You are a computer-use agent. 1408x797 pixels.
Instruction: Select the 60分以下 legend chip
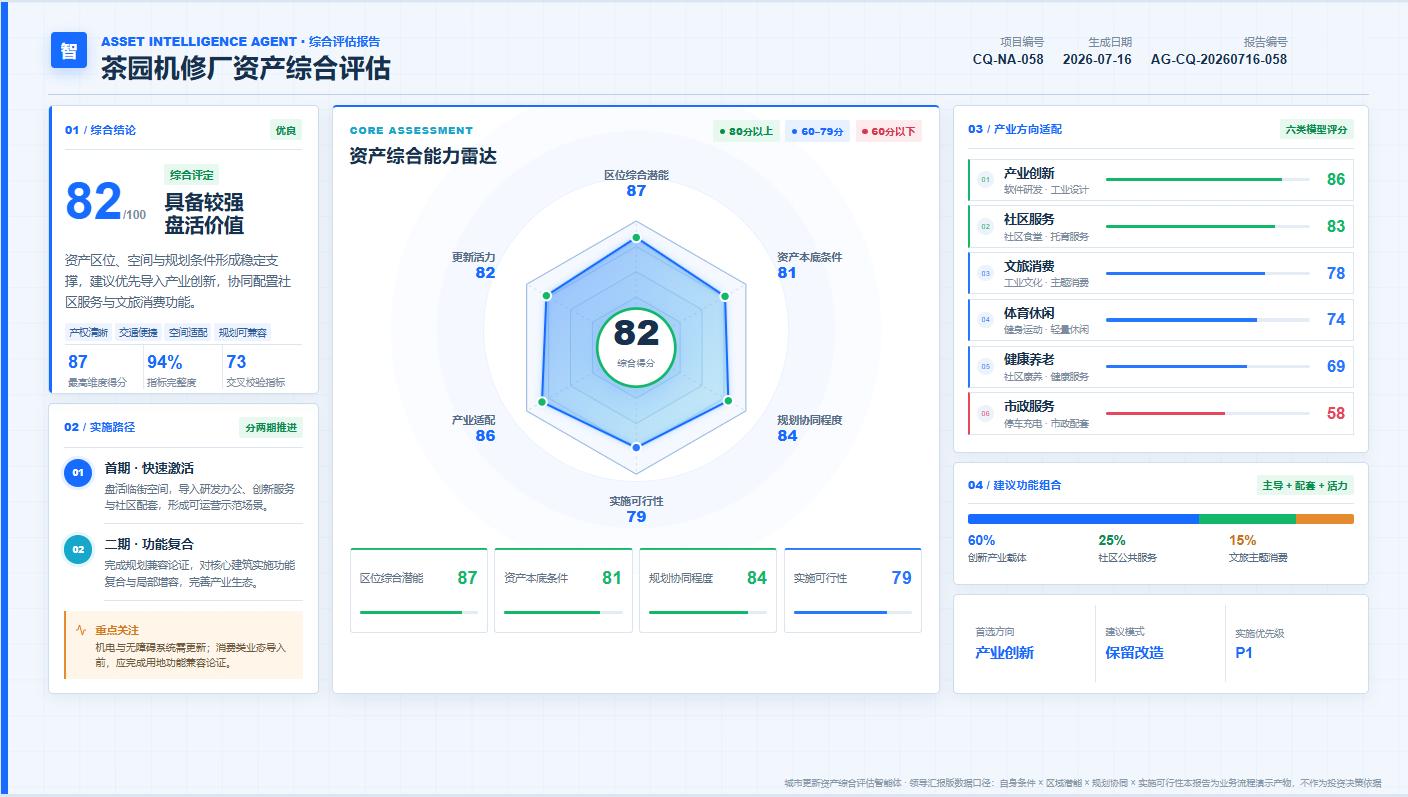(x=888, y=131)
